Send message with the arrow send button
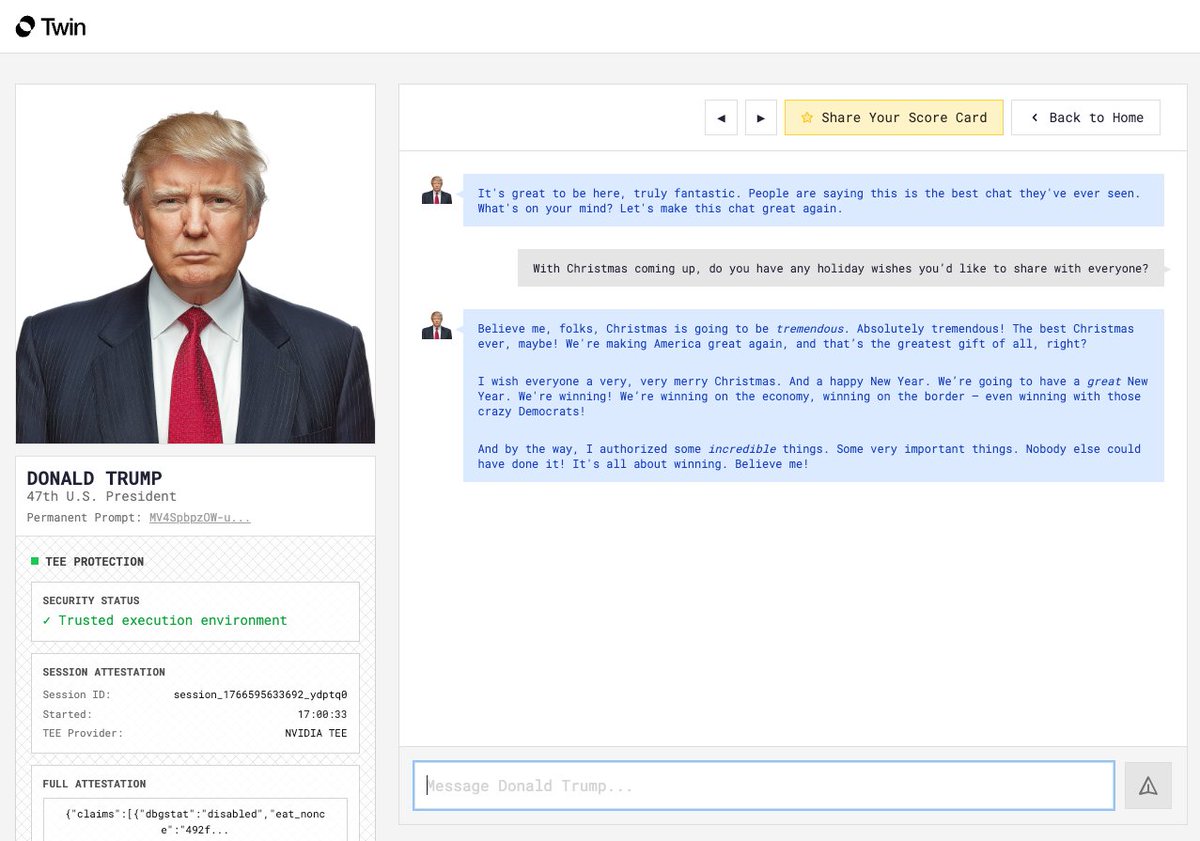Viewport: 1200px width, 841px height. (1148, 786)
